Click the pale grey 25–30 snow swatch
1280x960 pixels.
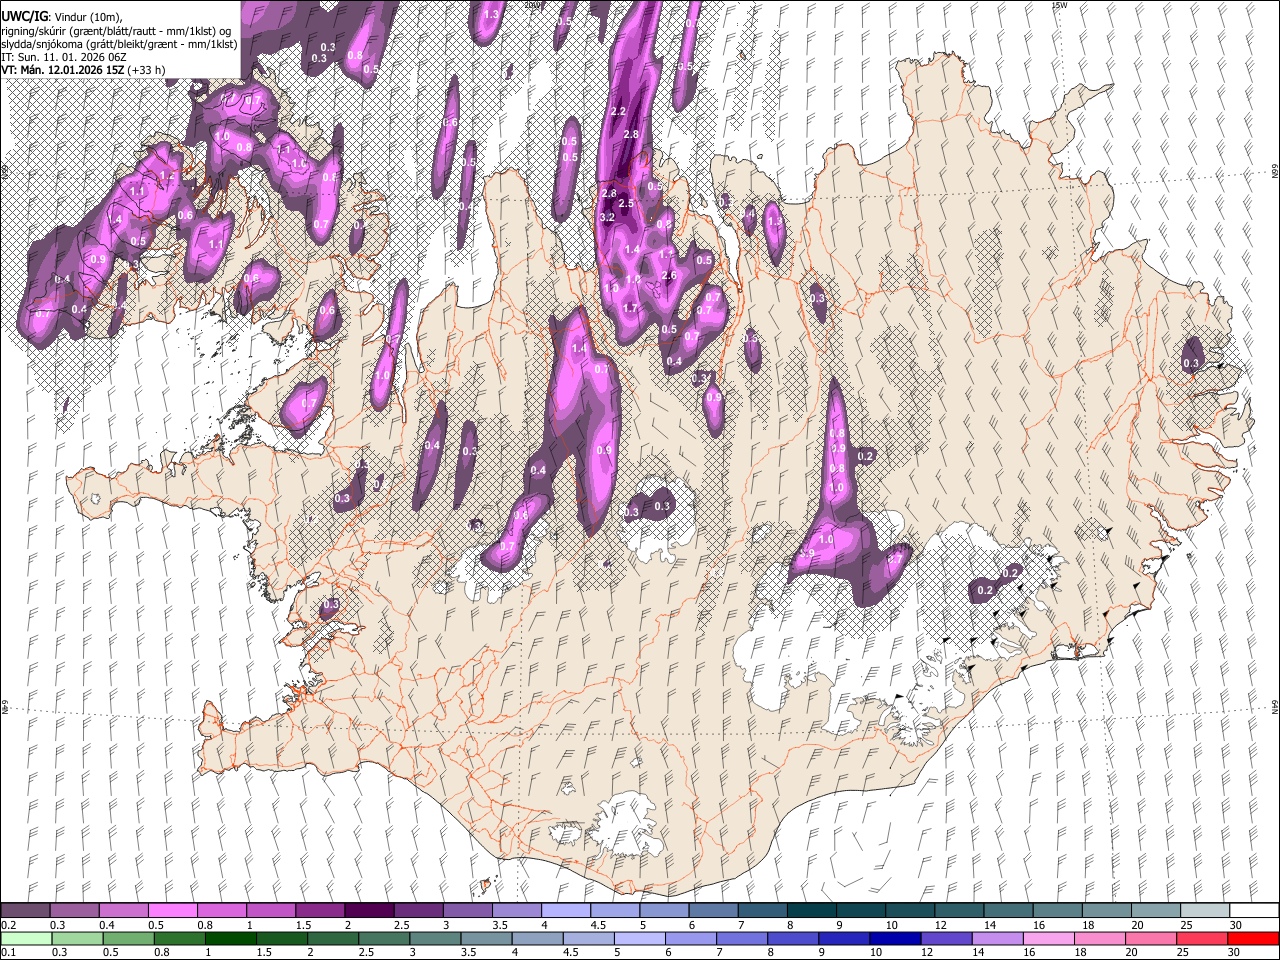[x=1204, y=910]
